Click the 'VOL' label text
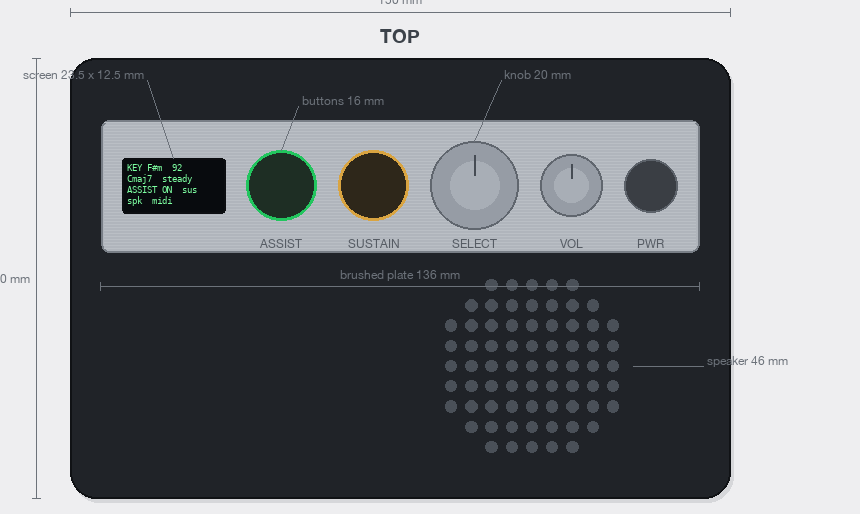 (x=571, y=244)
